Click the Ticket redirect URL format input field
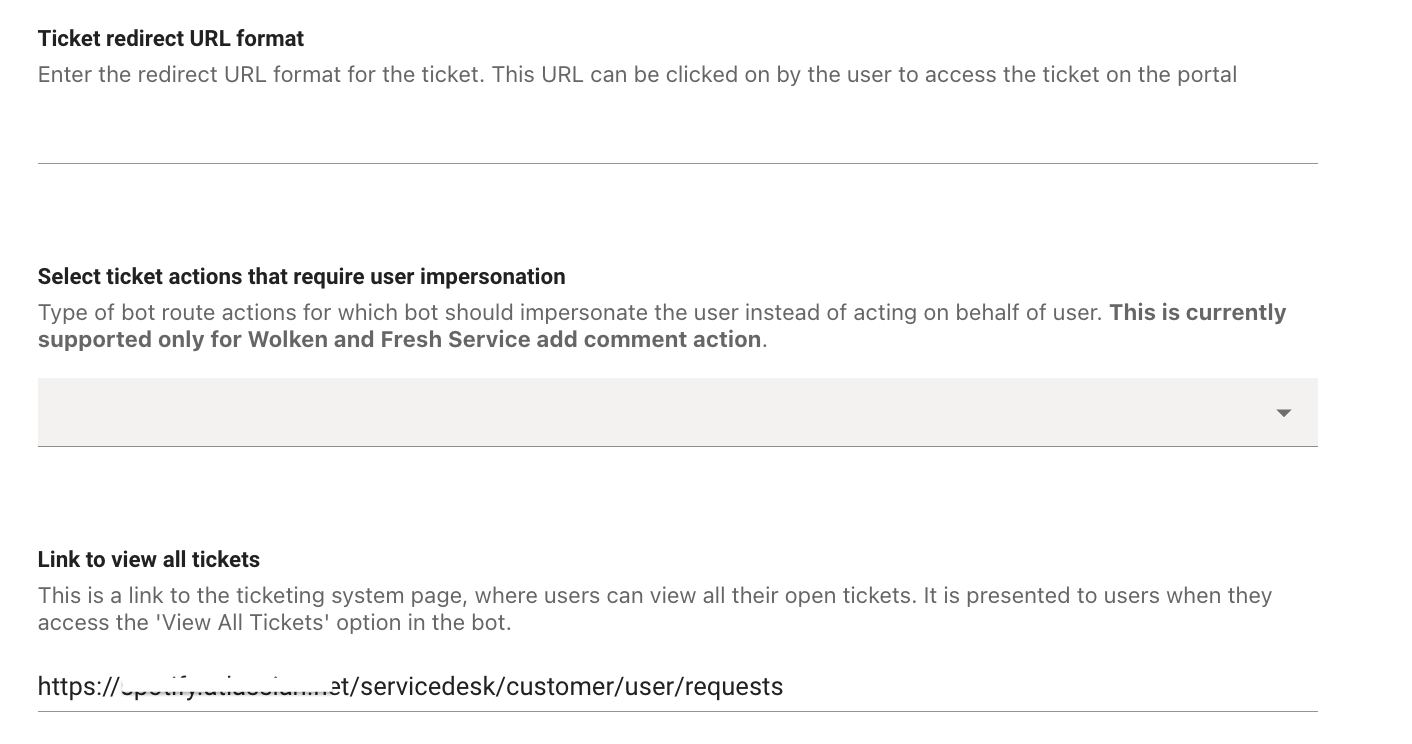The height and width of the screenshot is (744, 1412). (677, 138)
